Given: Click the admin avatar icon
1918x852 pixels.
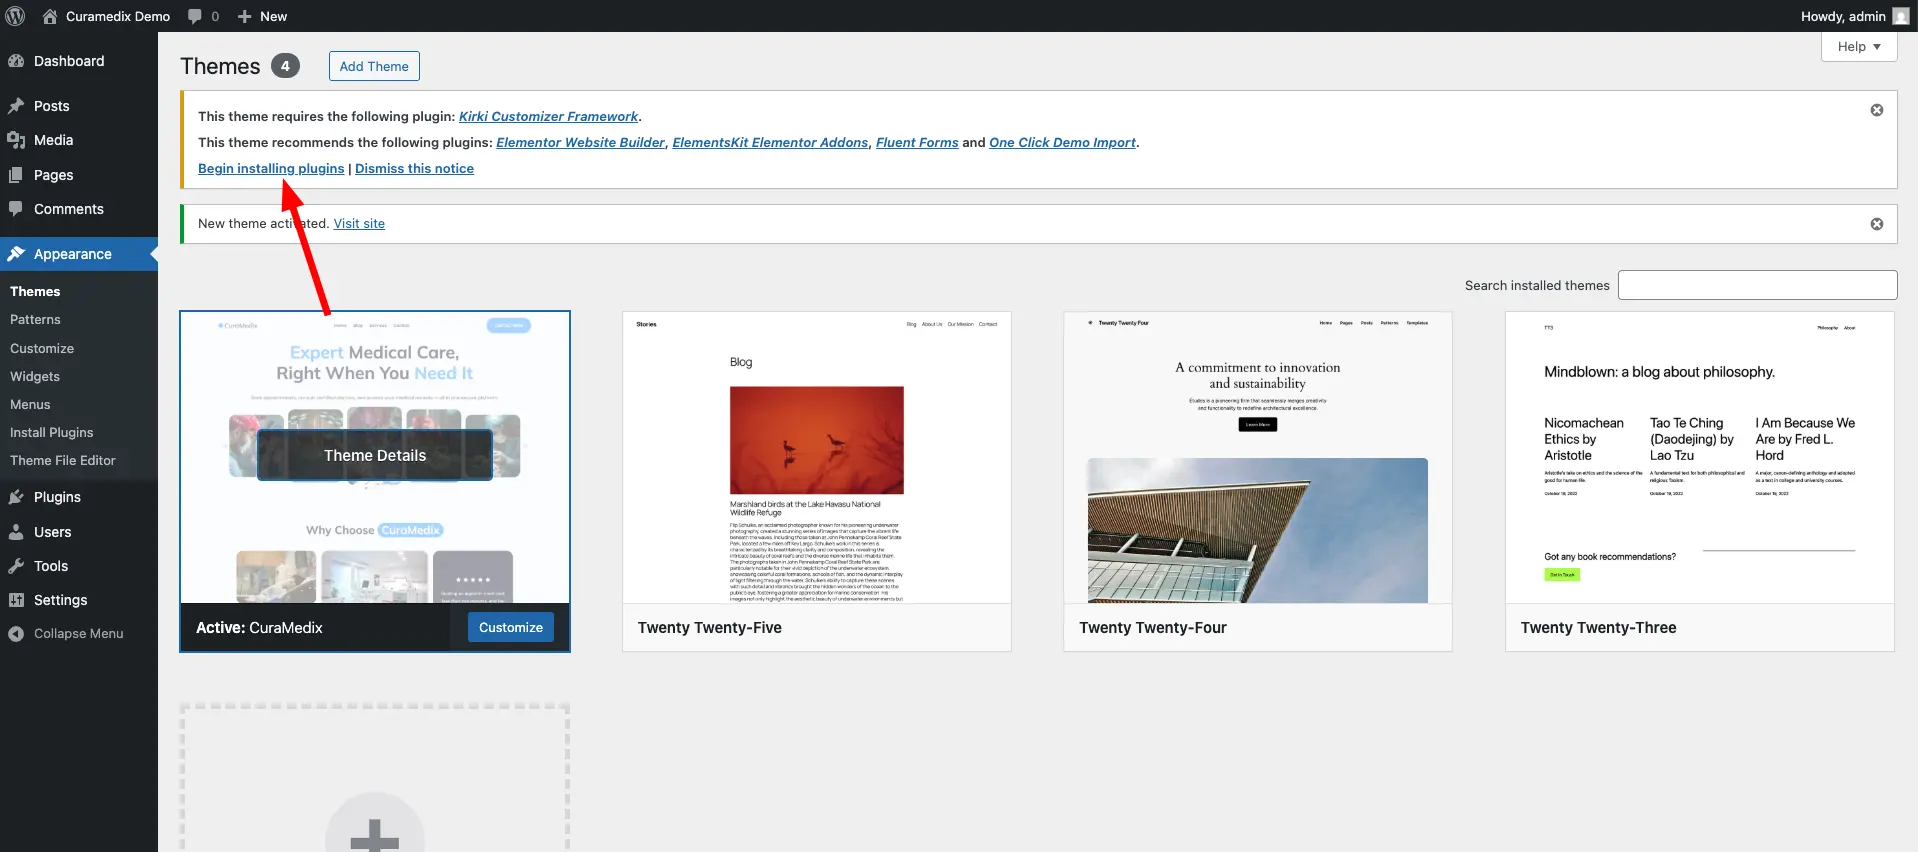Looking at the screenshot, I should tap(1901, 16).
